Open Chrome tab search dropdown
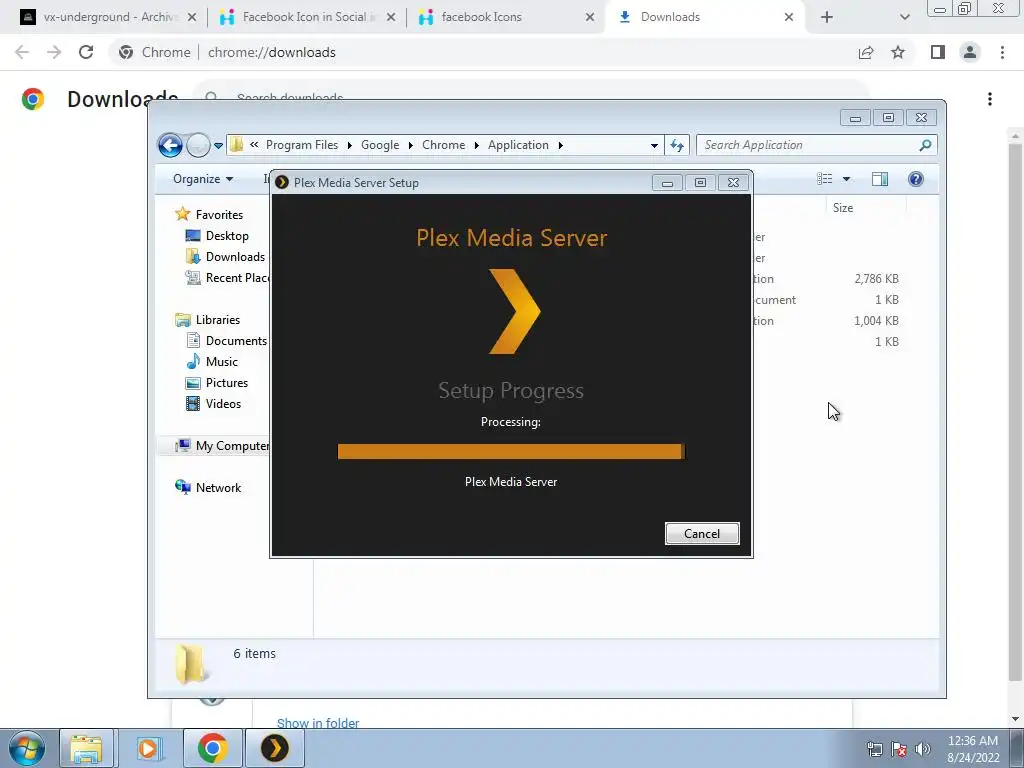 pos(904,18)
